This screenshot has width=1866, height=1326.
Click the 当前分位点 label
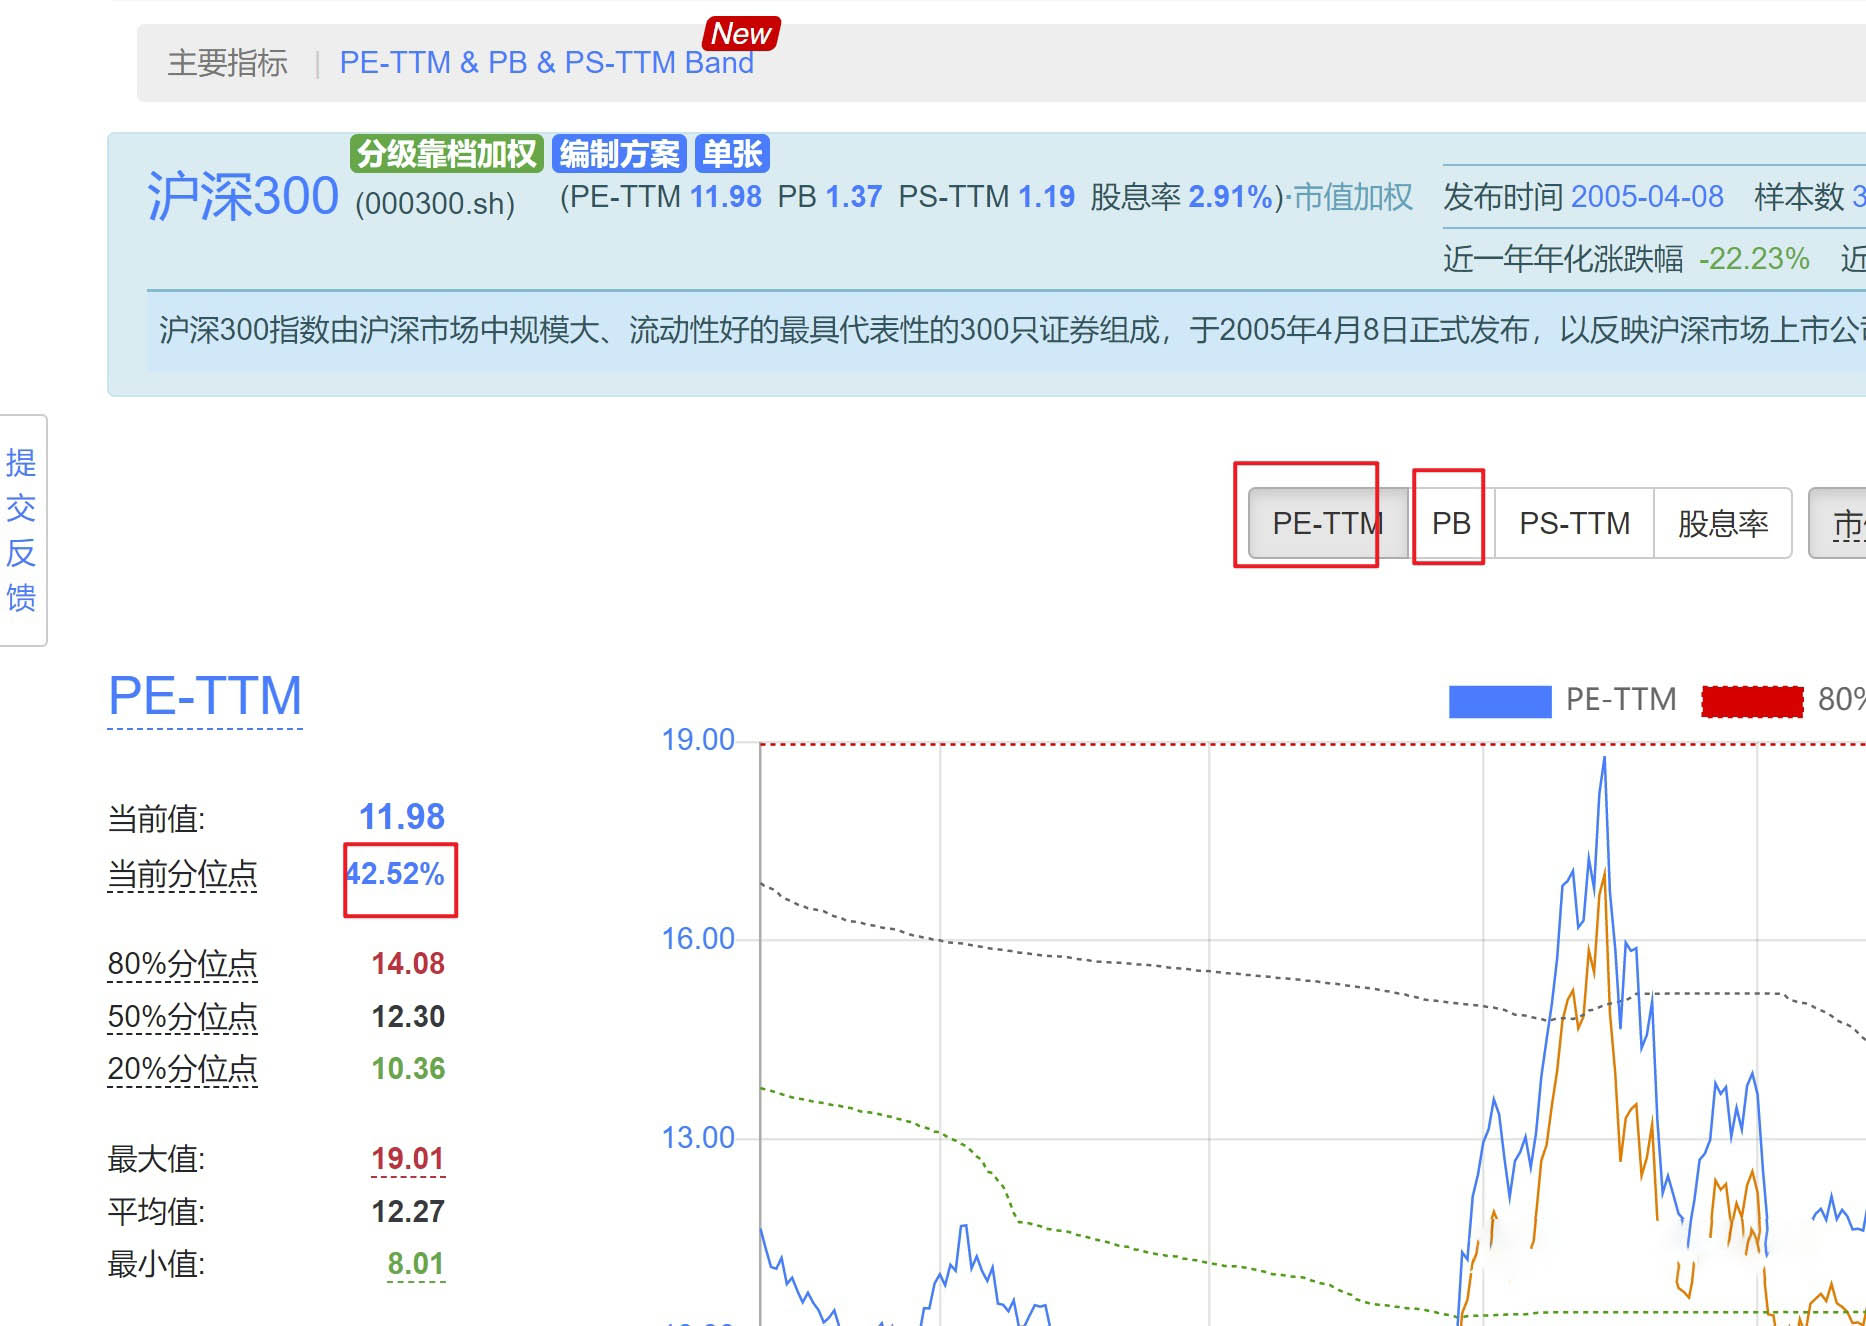tap(182, 875)
